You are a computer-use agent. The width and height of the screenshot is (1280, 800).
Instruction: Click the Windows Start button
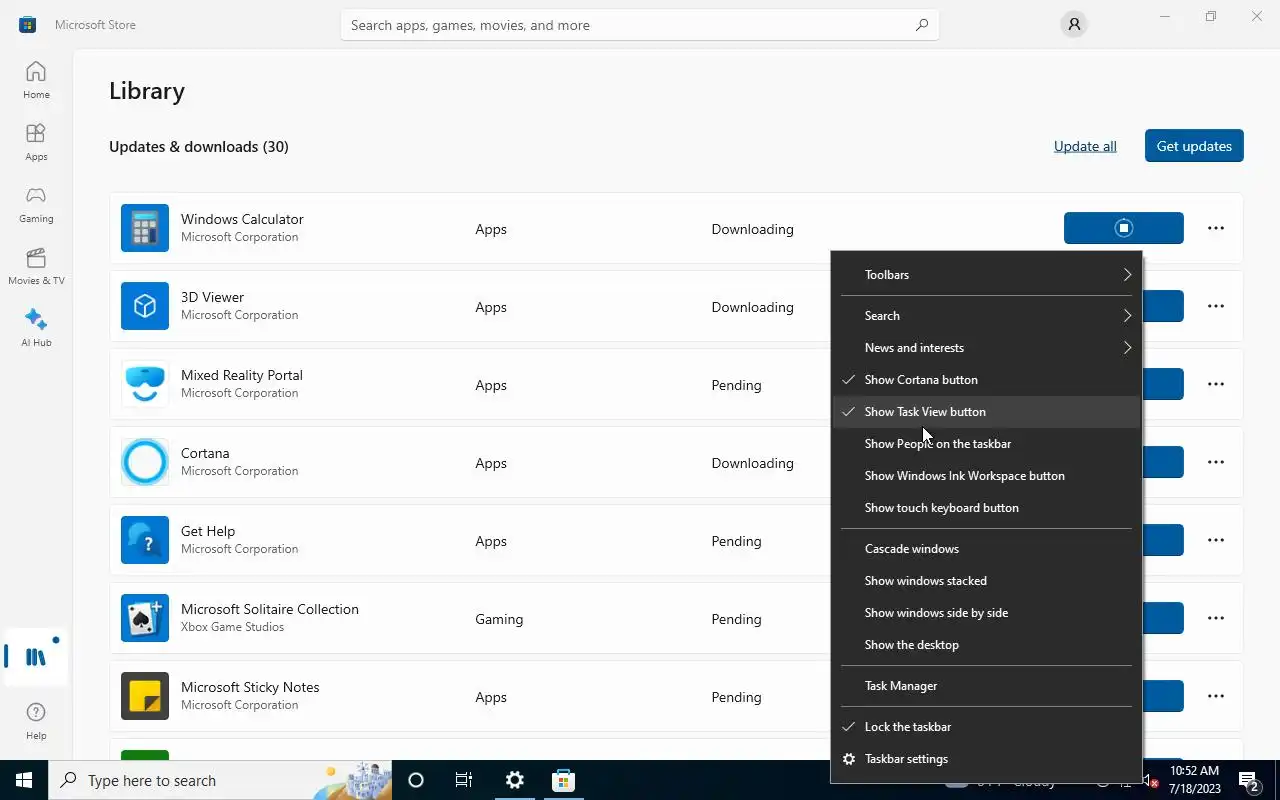(24, 780)
